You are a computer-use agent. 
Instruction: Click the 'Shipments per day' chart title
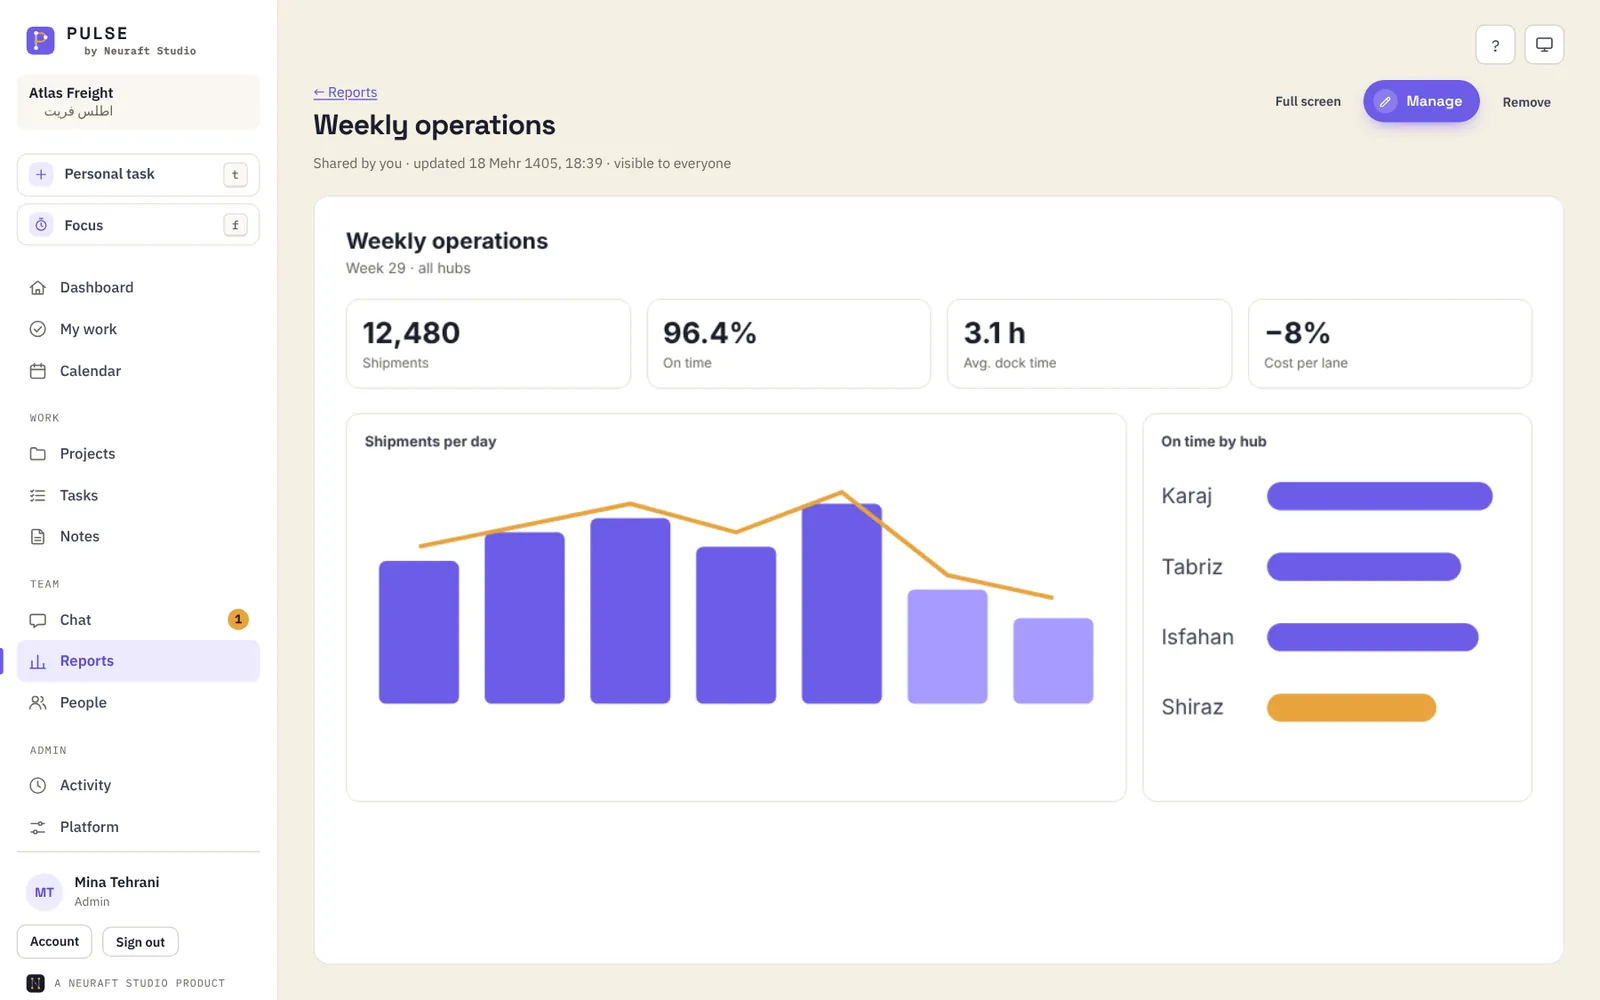click(430, 442)
